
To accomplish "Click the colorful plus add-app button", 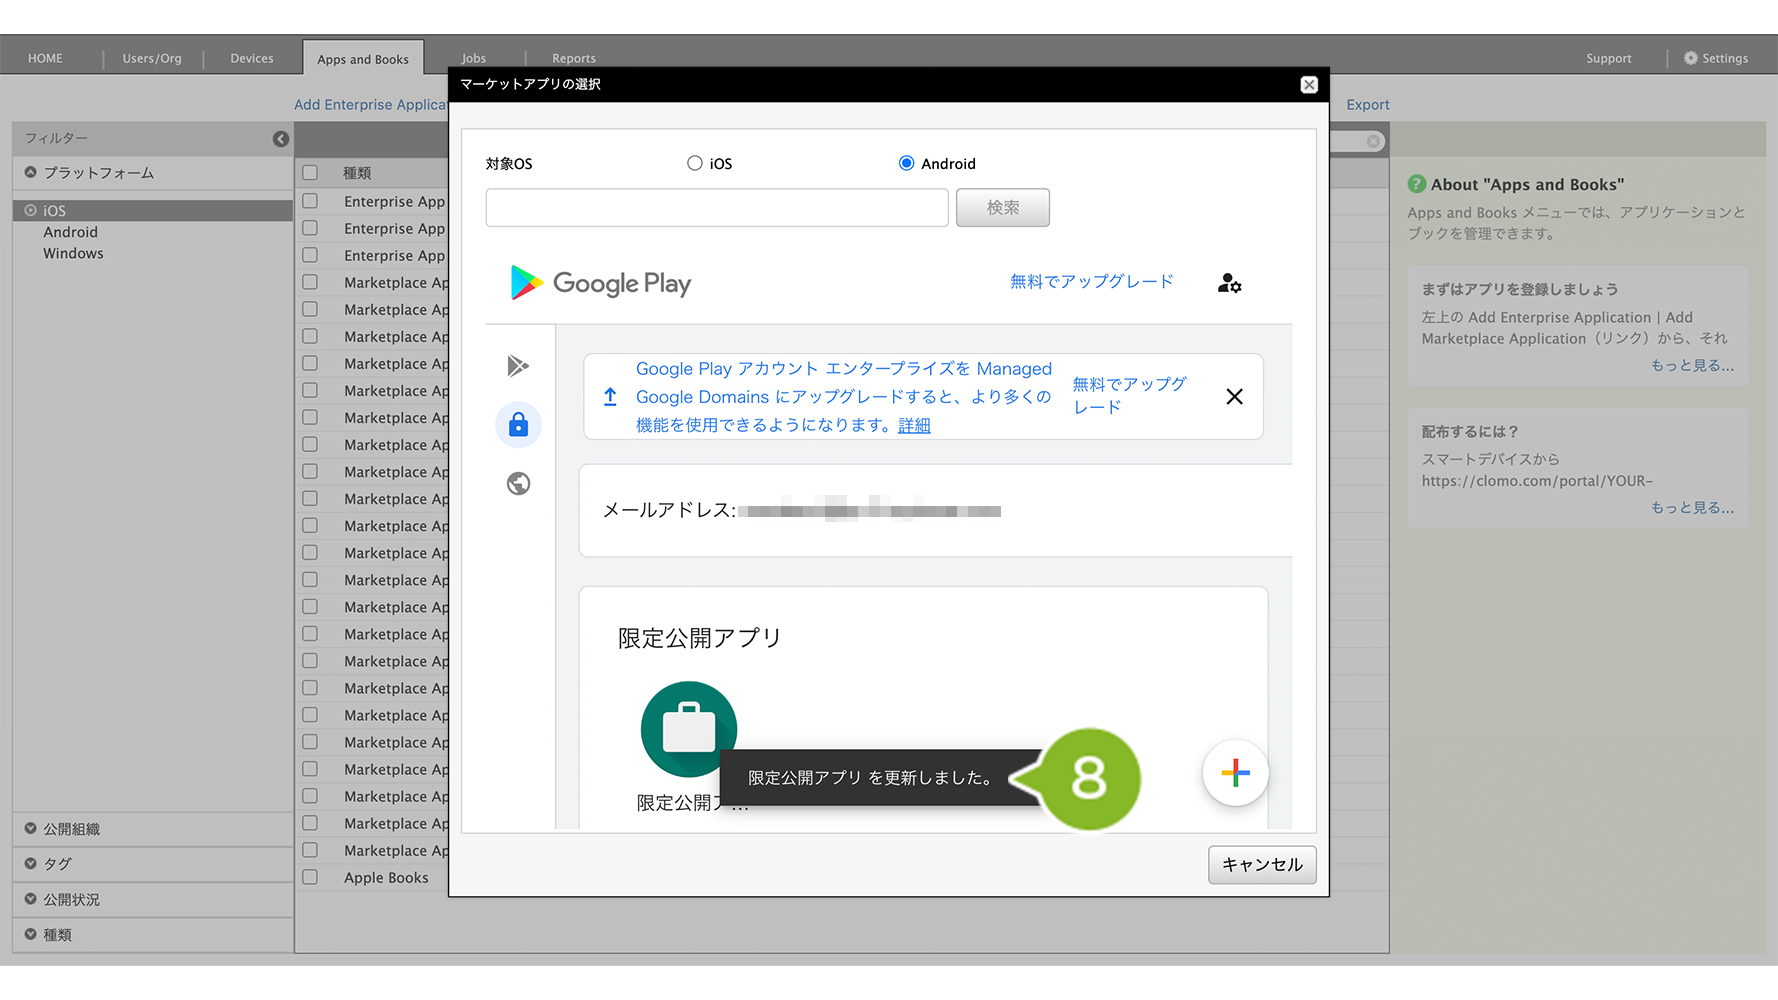I will tap(1235, 773).
